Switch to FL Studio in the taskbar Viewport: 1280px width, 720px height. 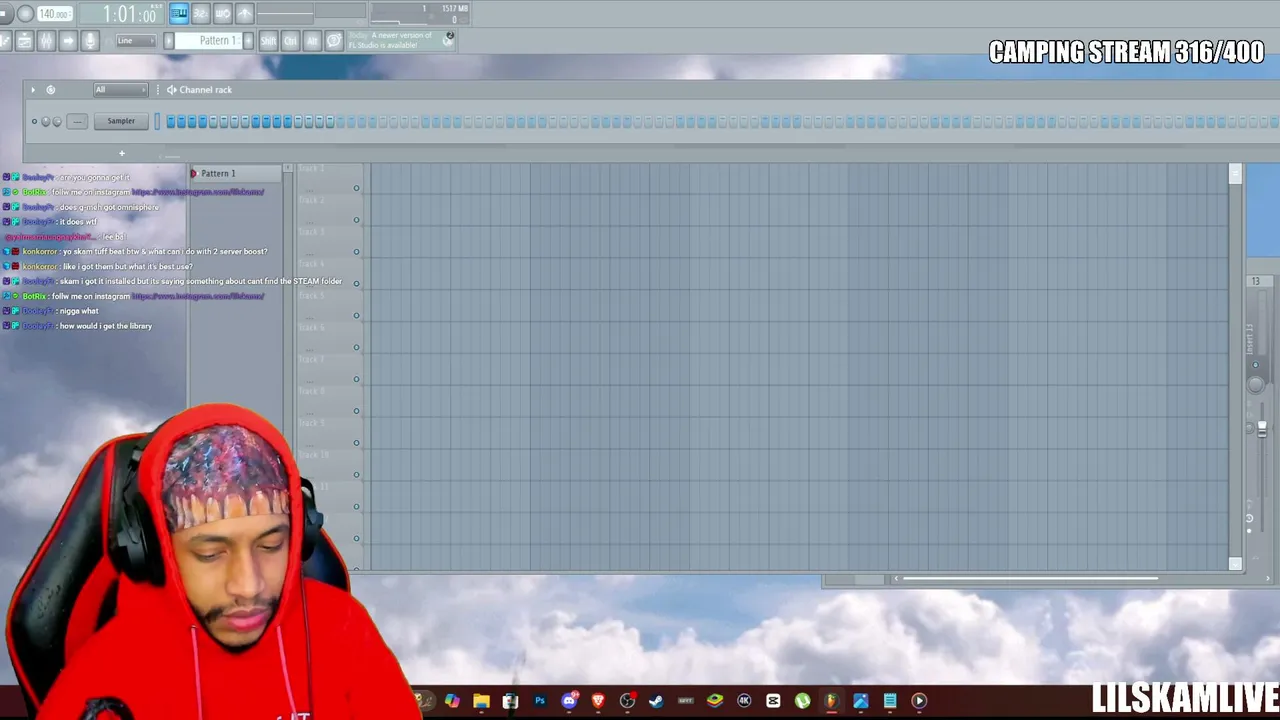(831, 701)
